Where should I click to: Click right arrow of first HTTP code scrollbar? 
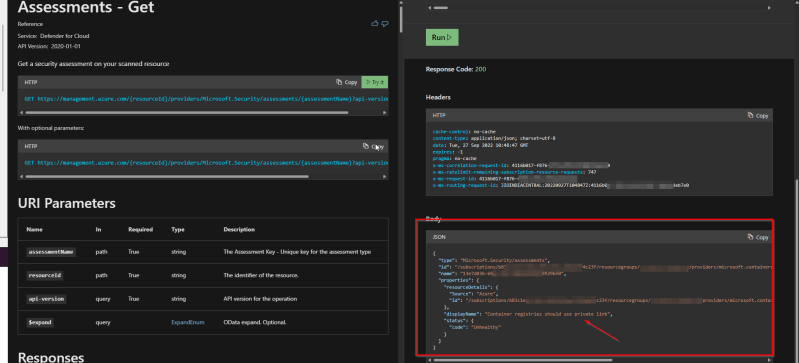[x=385, y=112]
